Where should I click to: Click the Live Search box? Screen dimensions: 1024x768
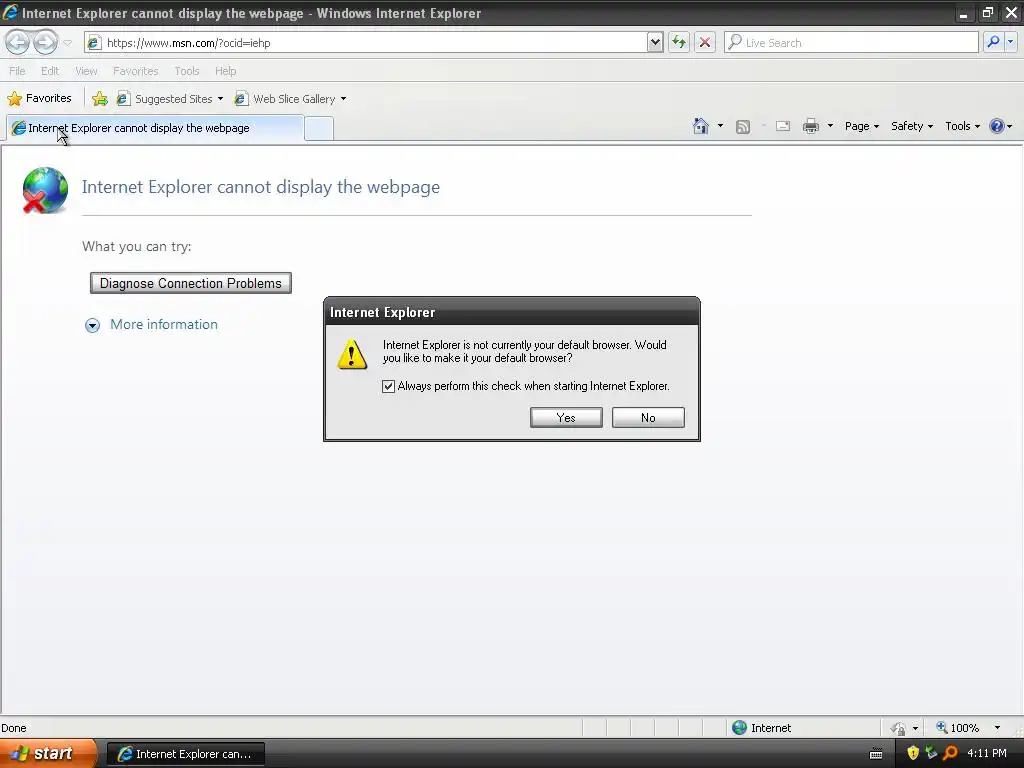(851, 42)
